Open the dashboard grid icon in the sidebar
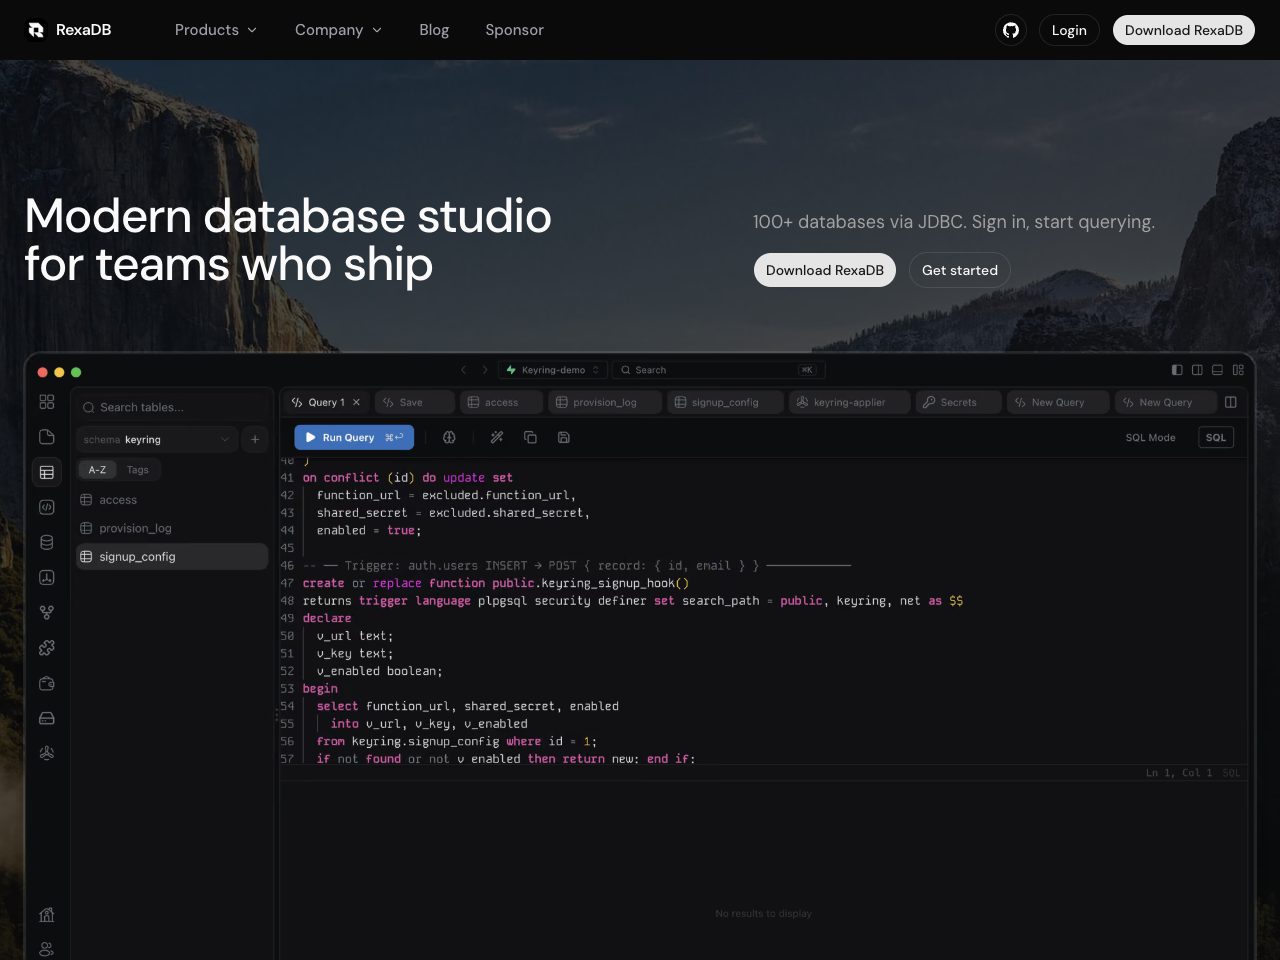Screen dimensions: 1280x960 click(x=47, y=401)
